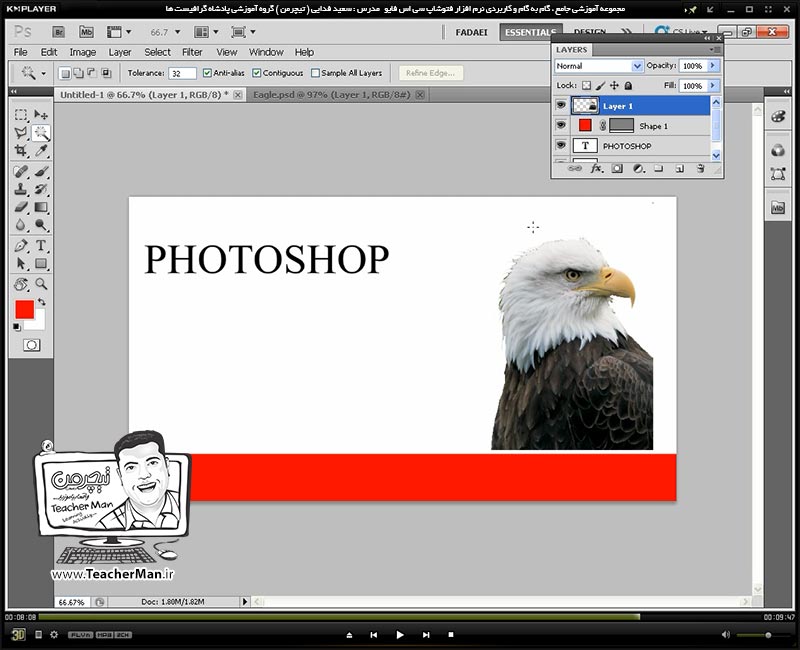Stop playback in KMPlayer

(451, 635)
